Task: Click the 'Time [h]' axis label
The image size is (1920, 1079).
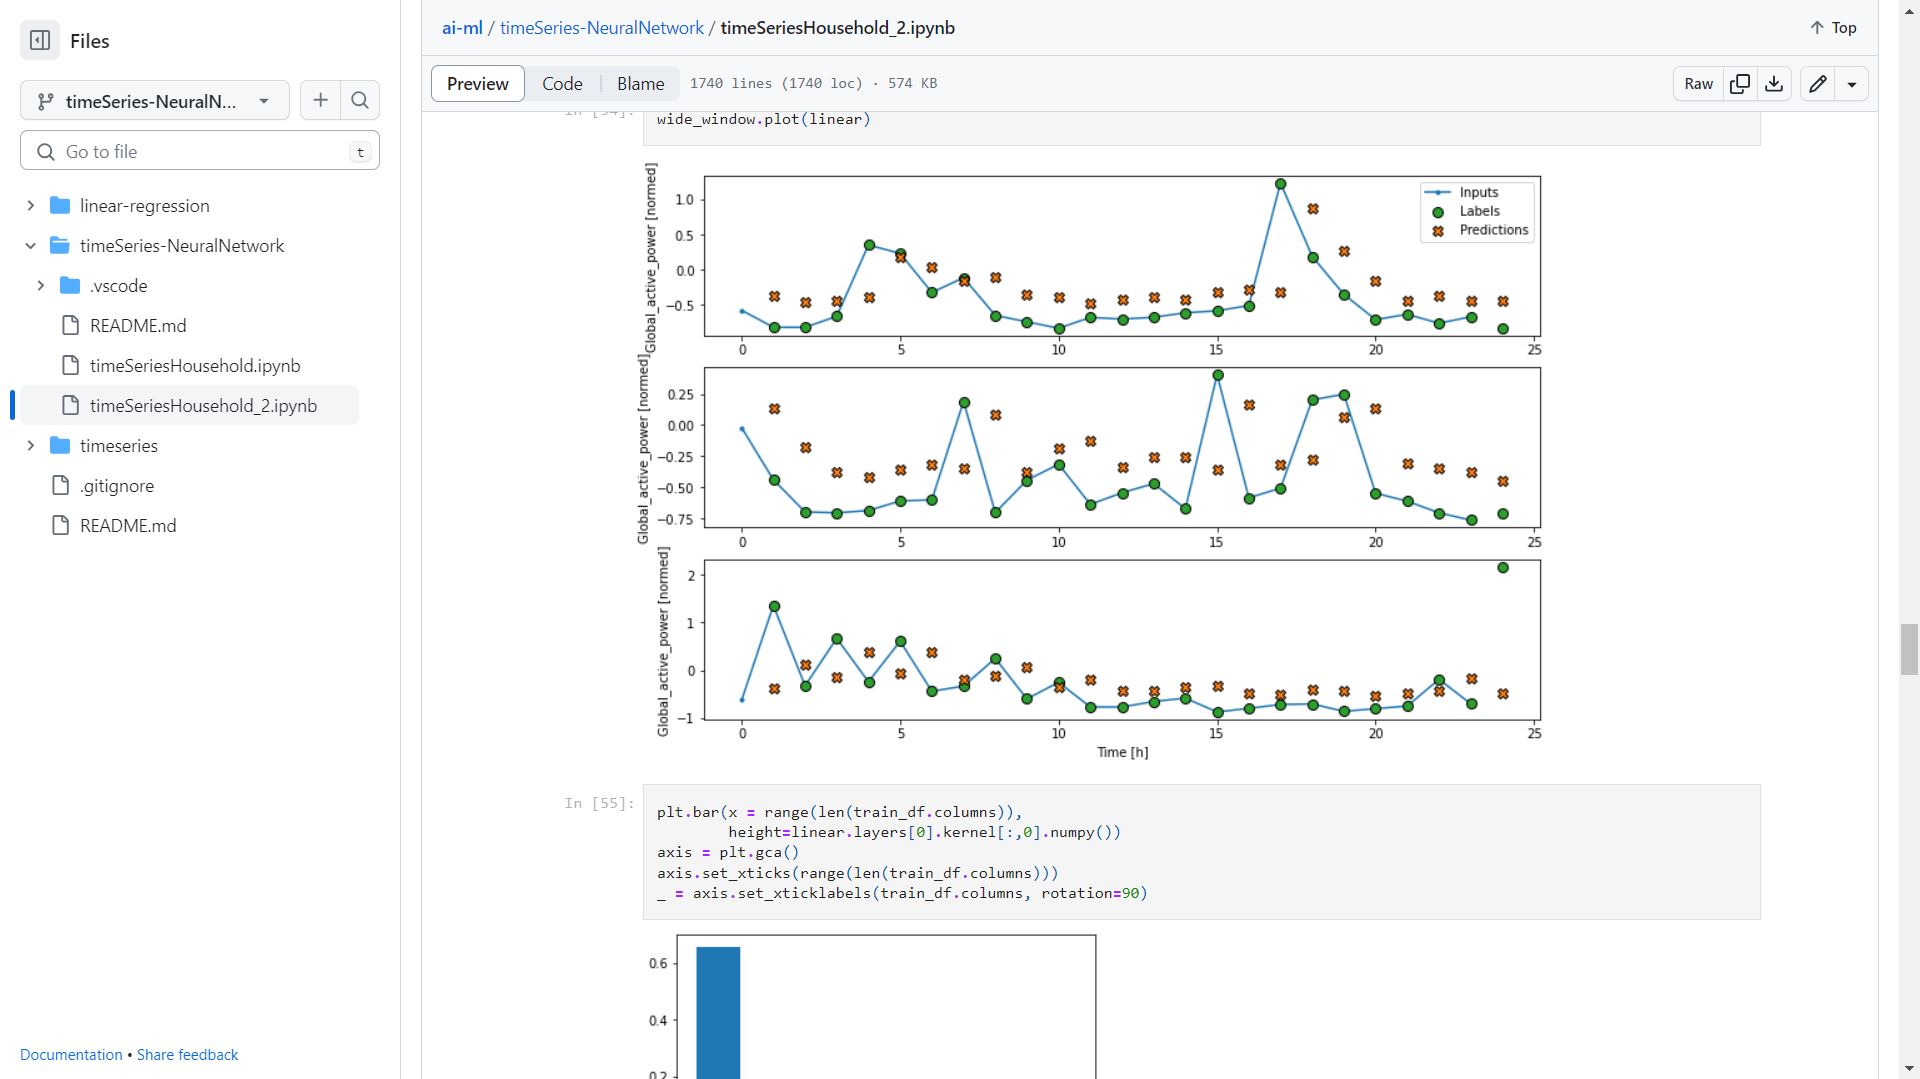Action: click(1122, 752)
